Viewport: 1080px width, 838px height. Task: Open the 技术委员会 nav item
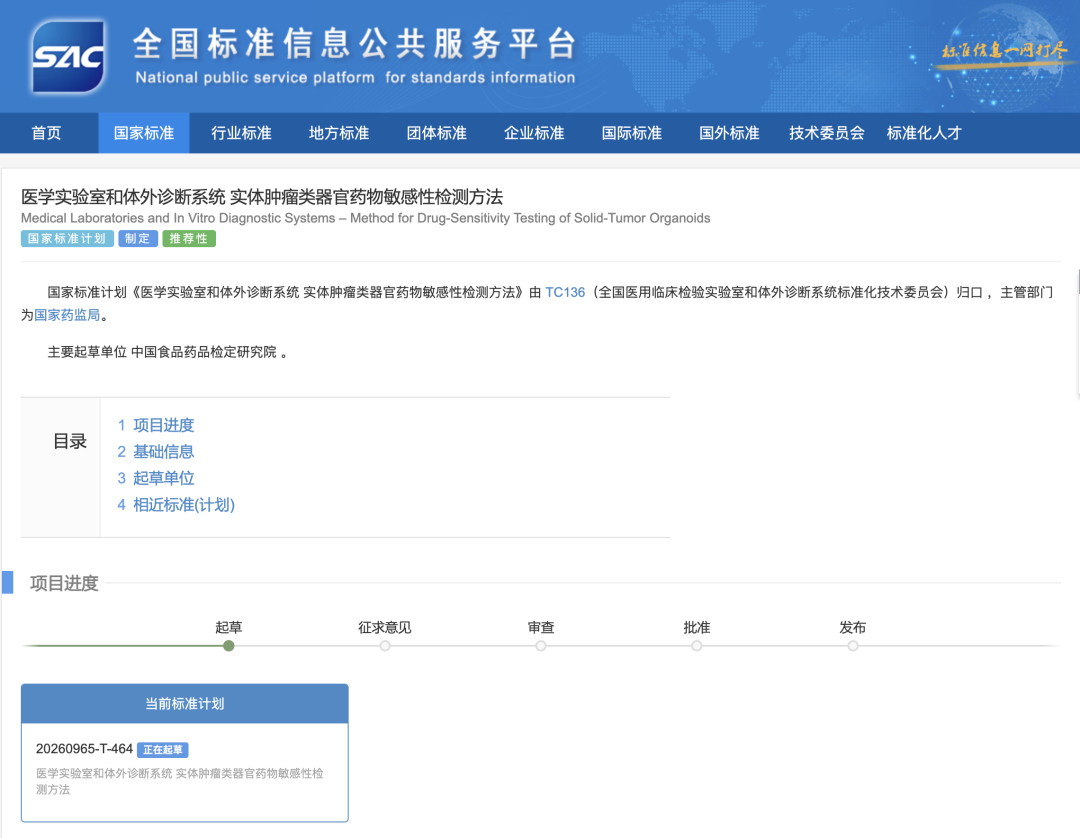tap(827, 133)
